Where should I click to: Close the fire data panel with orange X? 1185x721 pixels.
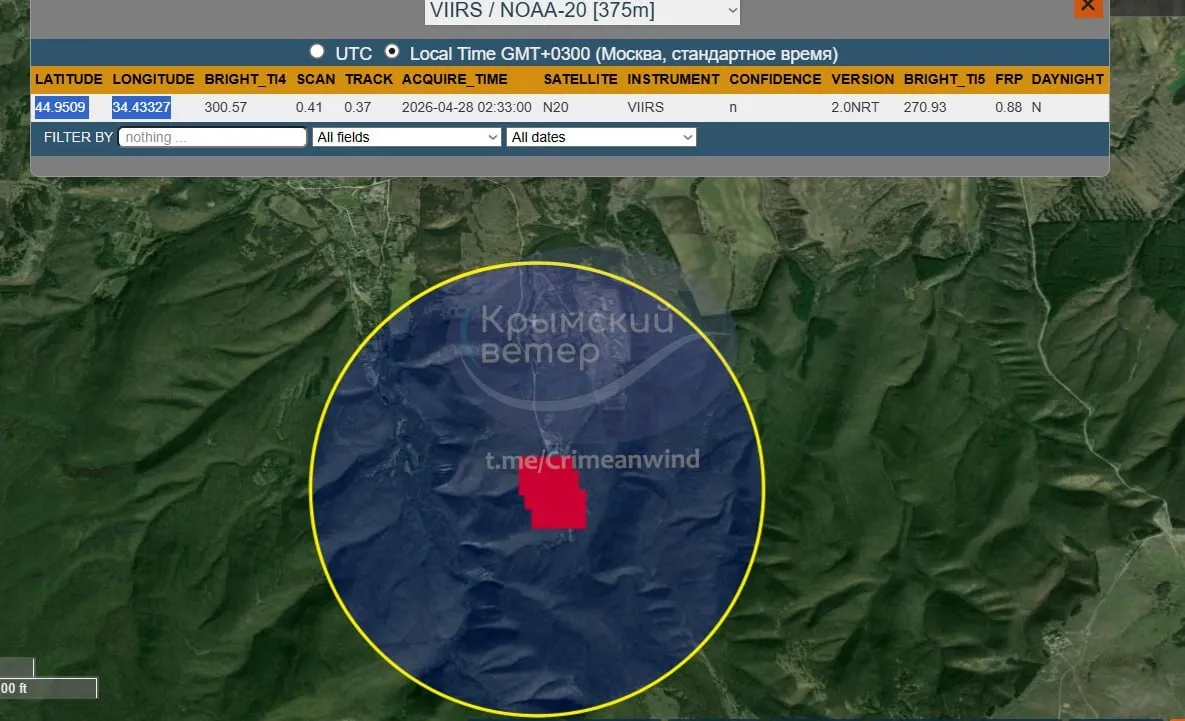[1088, 6]
